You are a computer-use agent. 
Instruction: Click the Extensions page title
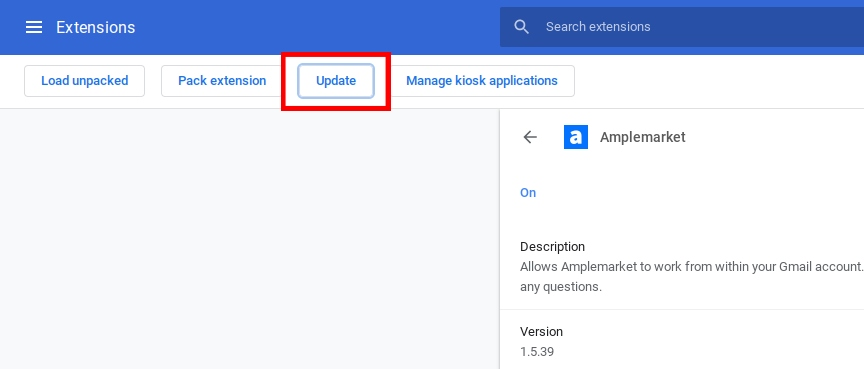point(95,27)
